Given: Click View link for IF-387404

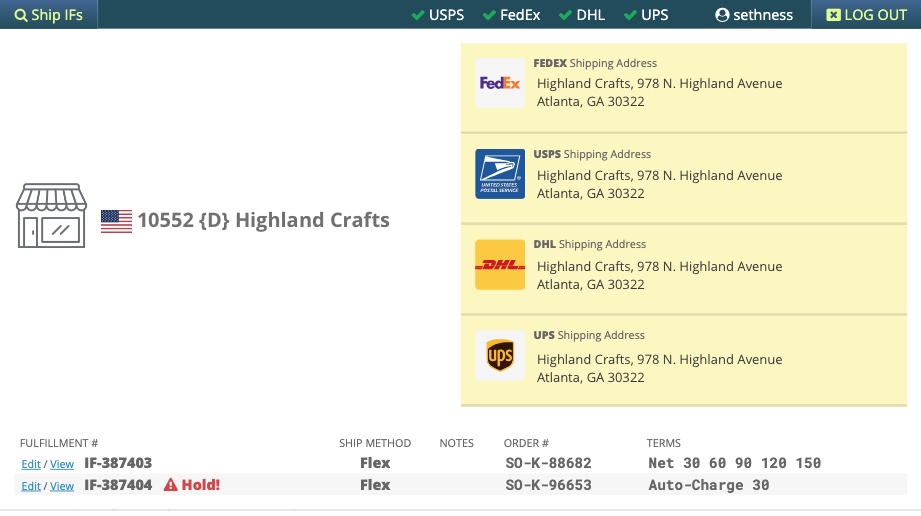Looking at the screenshot, I should [x=62, y=486].
